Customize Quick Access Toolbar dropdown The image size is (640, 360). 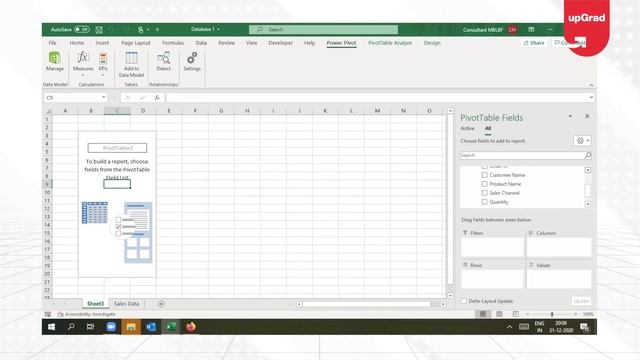tap(157, 29)
